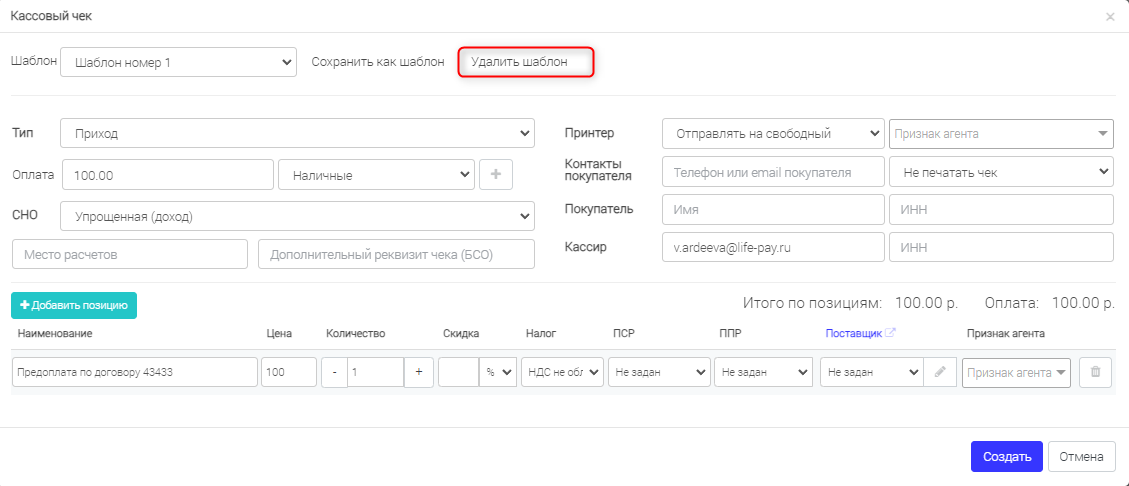Open the Наличные payment method dropdown
Screen dimensions: 1129x486
pyautogui.click(x=377, y=175)
